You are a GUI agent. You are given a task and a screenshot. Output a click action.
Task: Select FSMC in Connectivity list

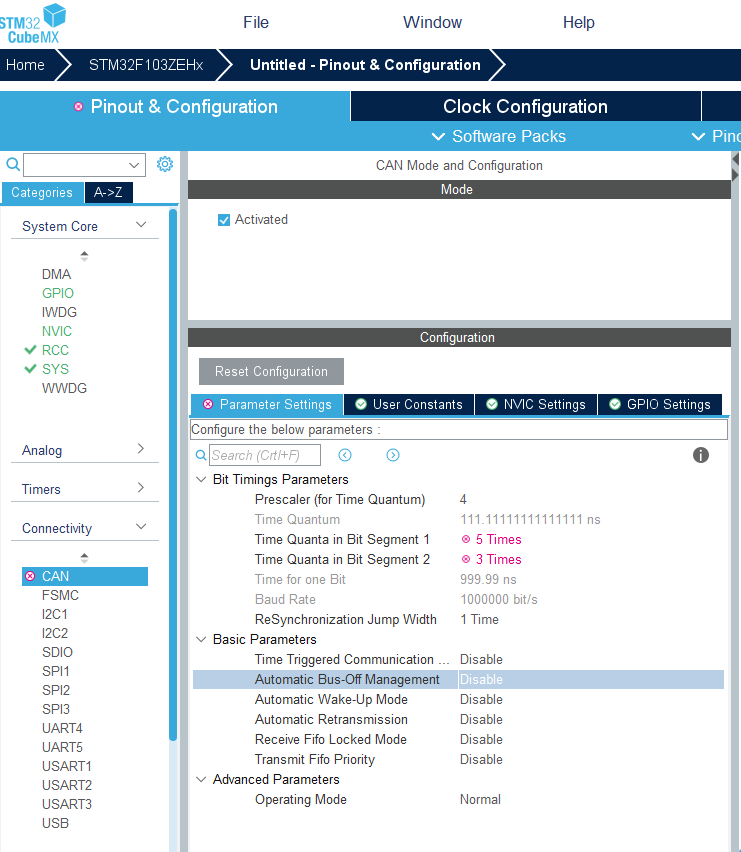tap(60, 595)
